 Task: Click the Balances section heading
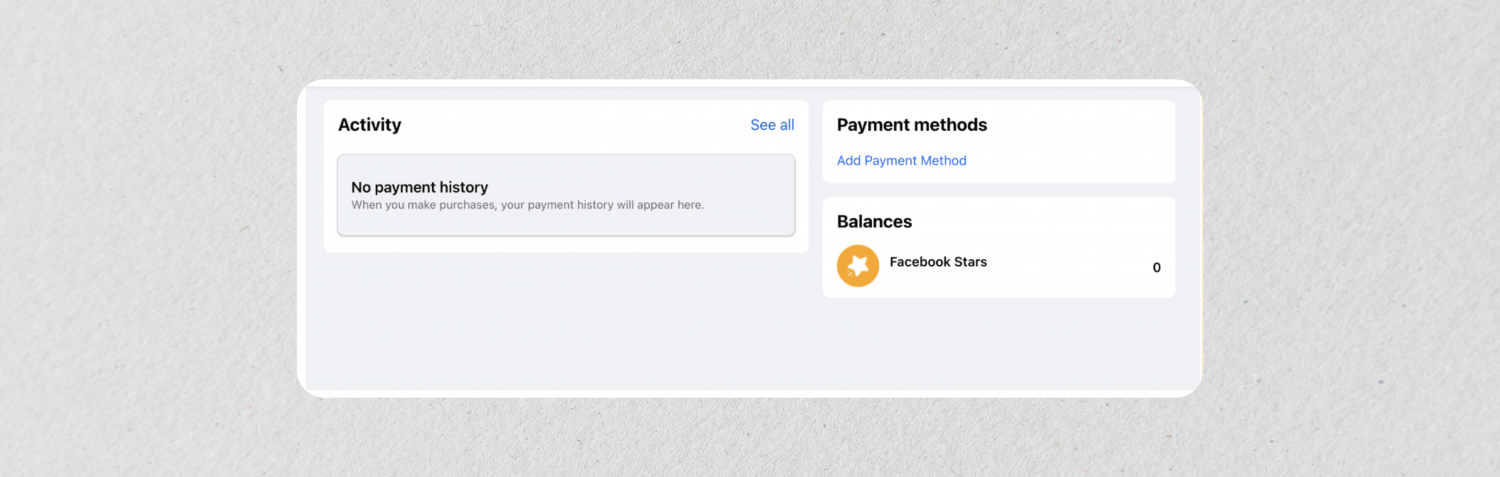(874, 221)
